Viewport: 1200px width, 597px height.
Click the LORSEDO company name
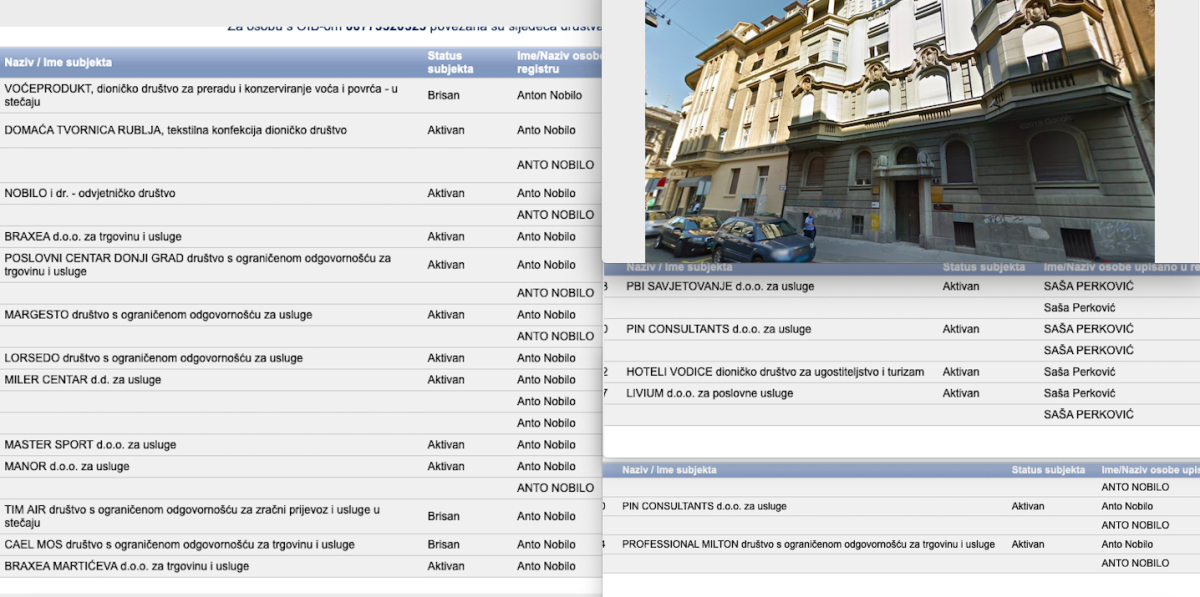[153, 358]
